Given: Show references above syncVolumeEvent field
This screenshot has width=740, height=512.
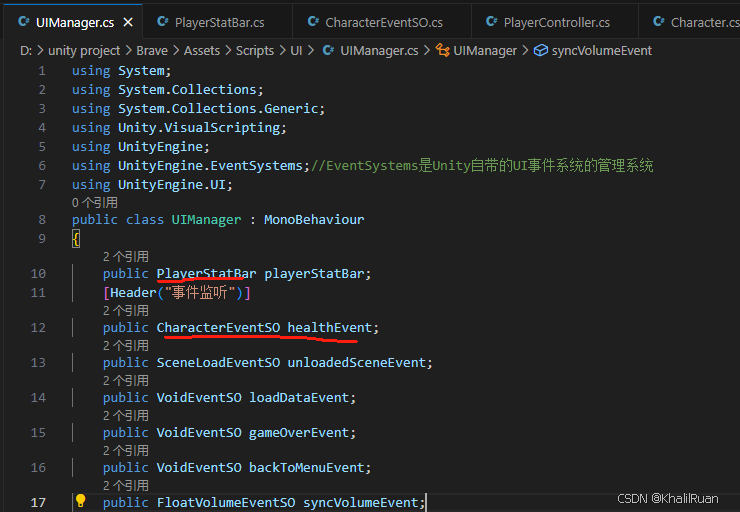Looking at the screenshot, I should [126, 485].
